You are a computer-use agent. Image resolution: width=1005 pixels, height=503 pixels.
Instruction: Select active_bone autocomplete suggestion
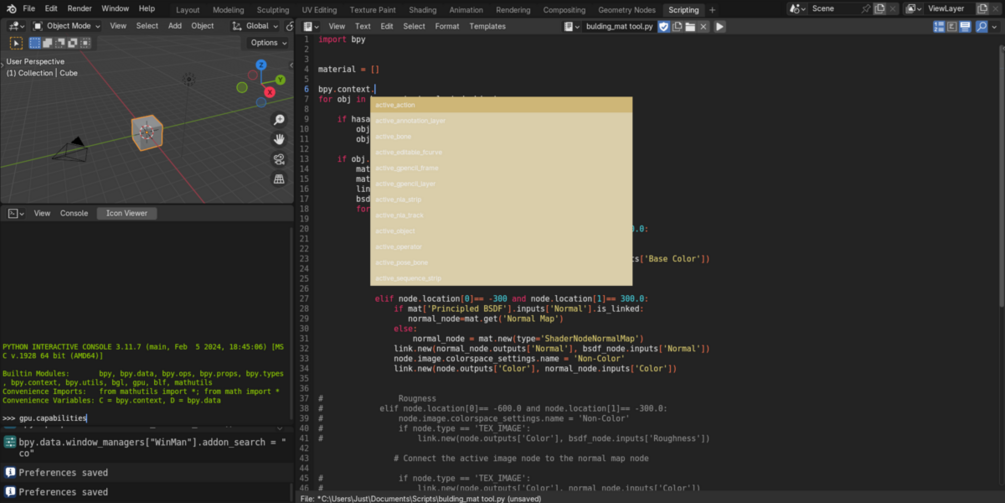[x=501, y=136]
